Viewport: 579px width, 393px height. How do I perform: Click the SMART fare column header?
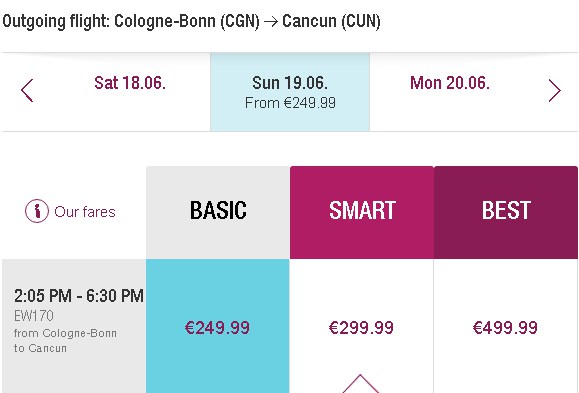(362, 212)
